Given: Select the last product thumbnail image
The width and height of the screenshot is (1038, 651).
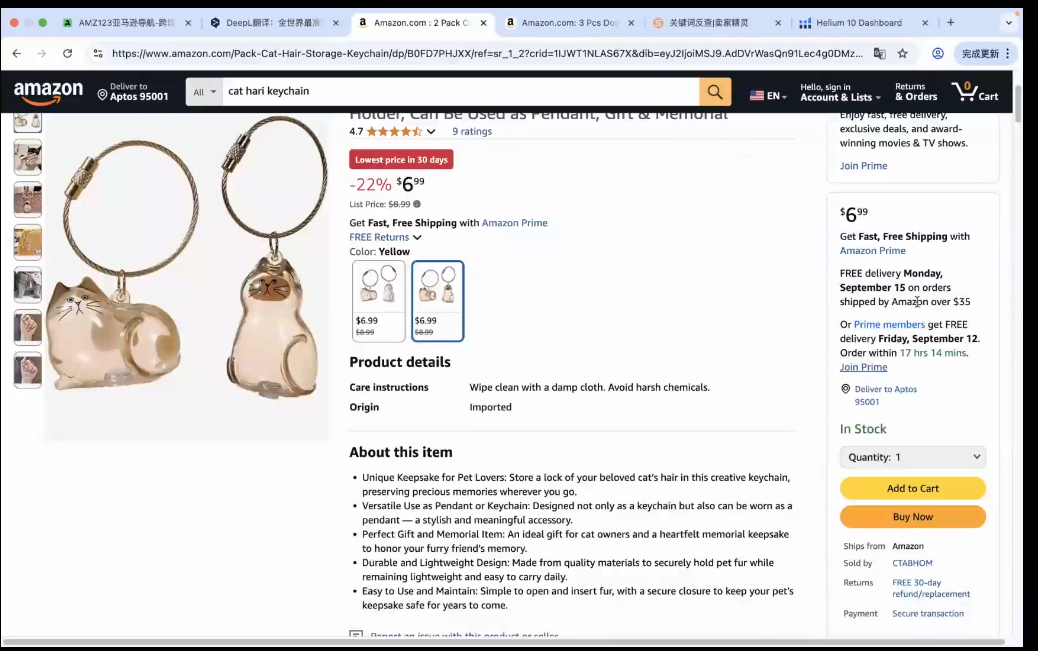Looking at the screenshot, I should pos(28,370).
